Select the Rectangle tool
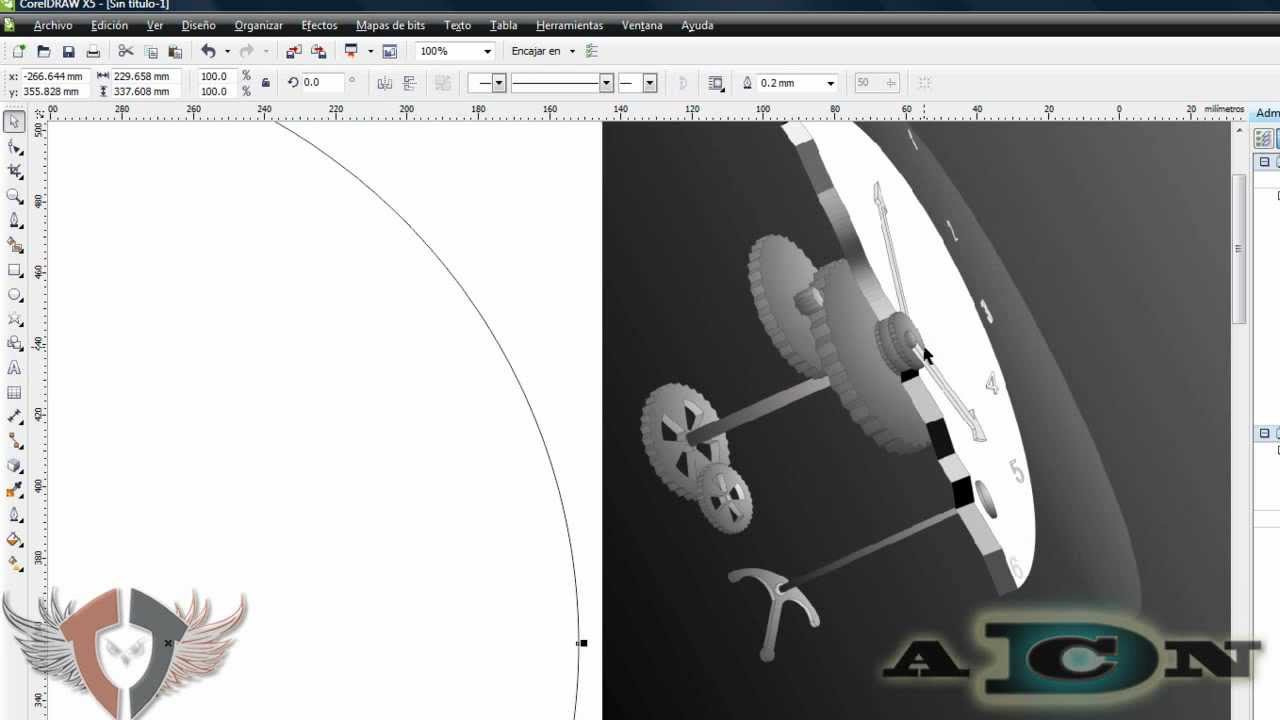The height and width of the screenshot is (720, 1280). [14, 270]
